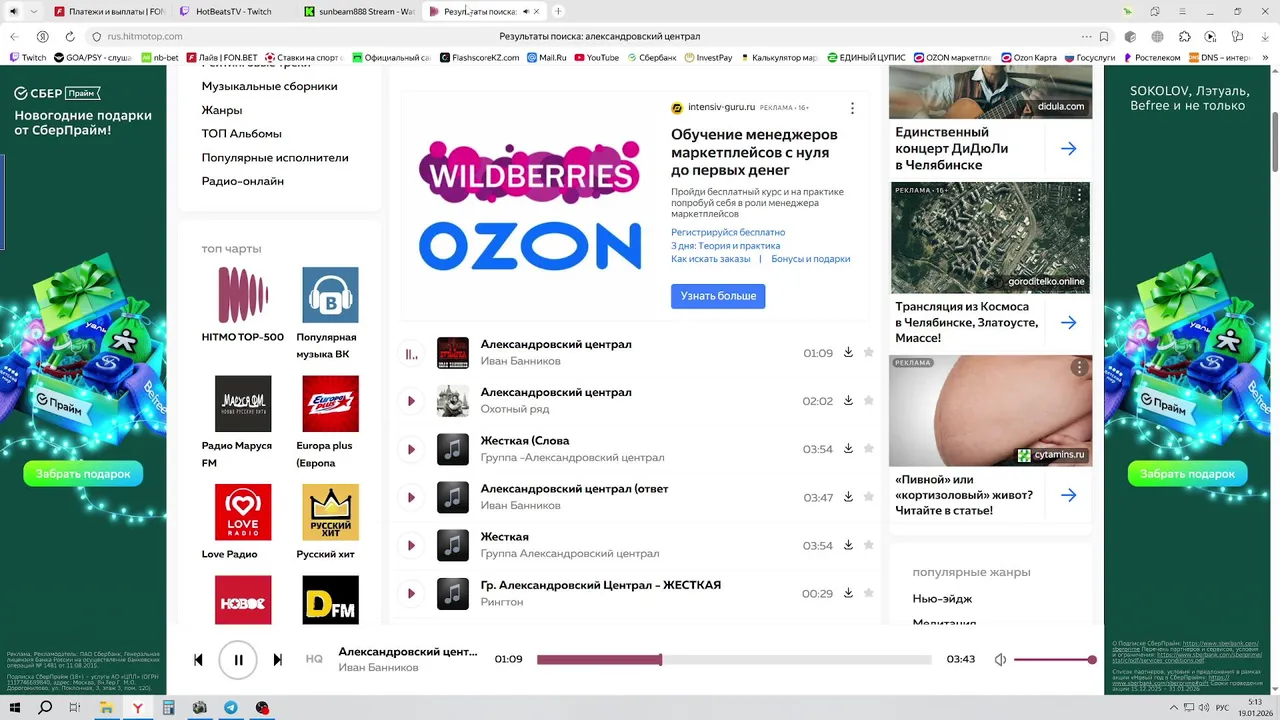Click Забрать подарок on right banner

1188,474
